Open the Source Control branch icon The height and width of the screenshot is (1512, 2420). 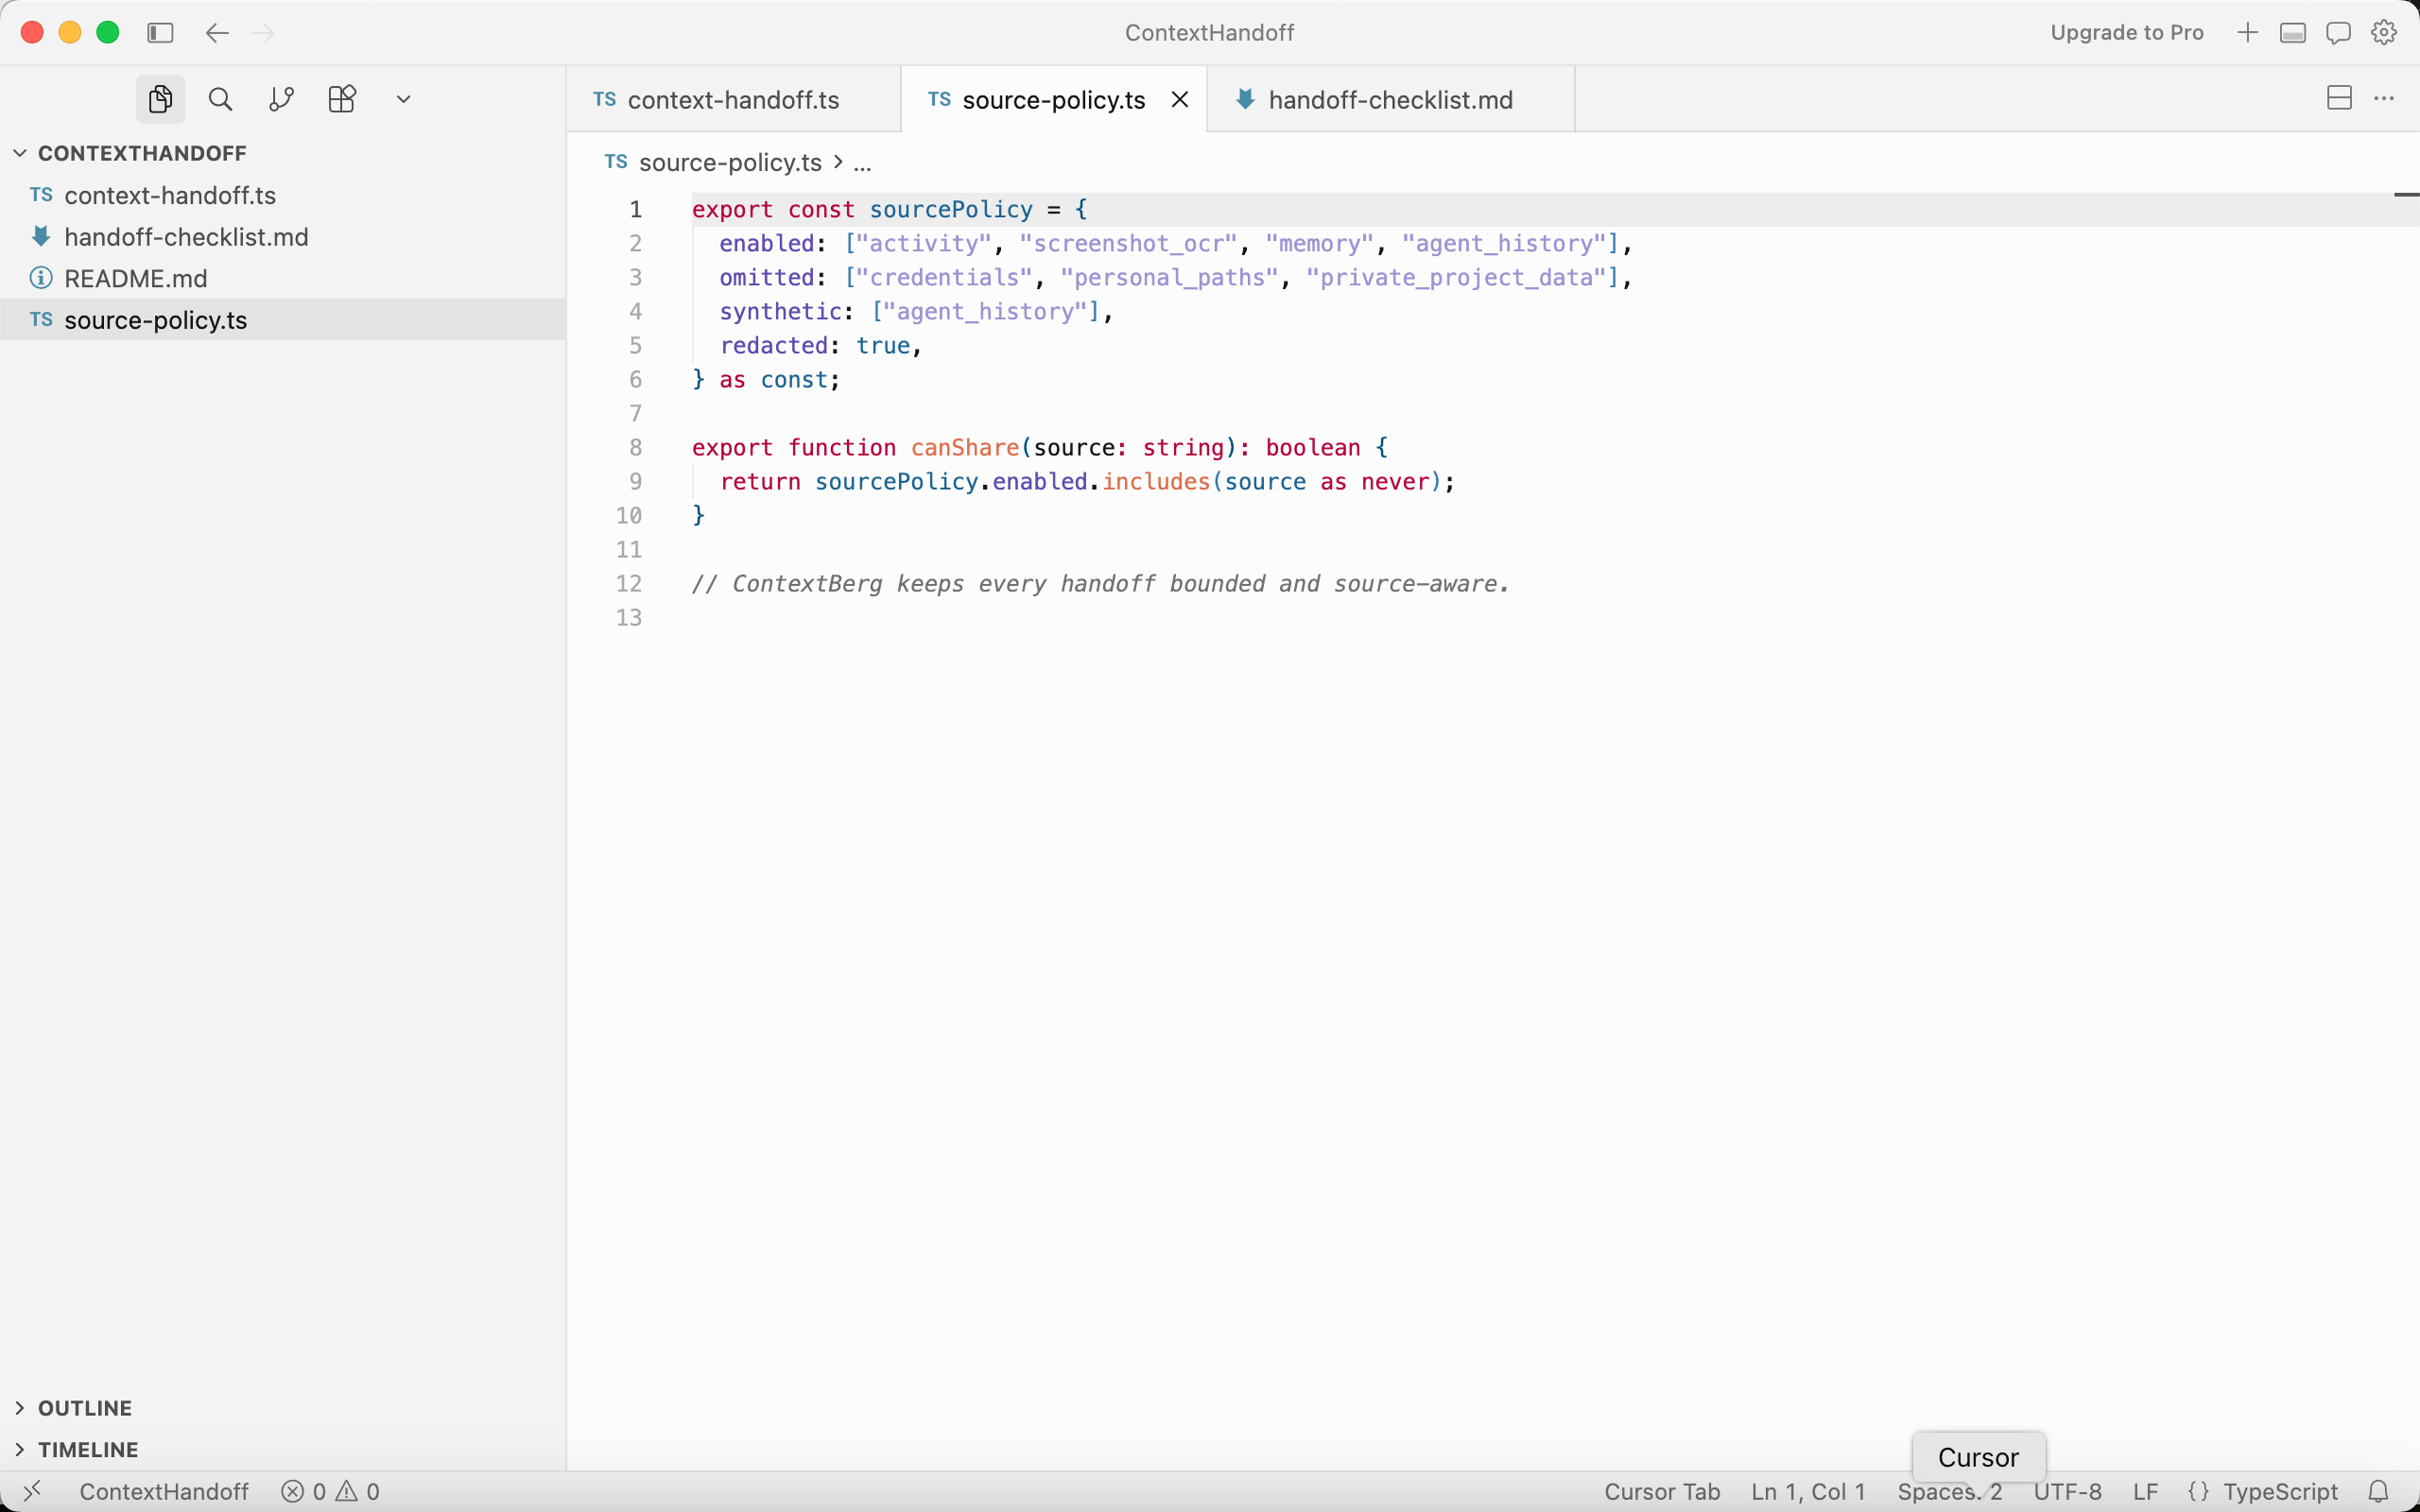pyautogui.click(x=281, y=99)
